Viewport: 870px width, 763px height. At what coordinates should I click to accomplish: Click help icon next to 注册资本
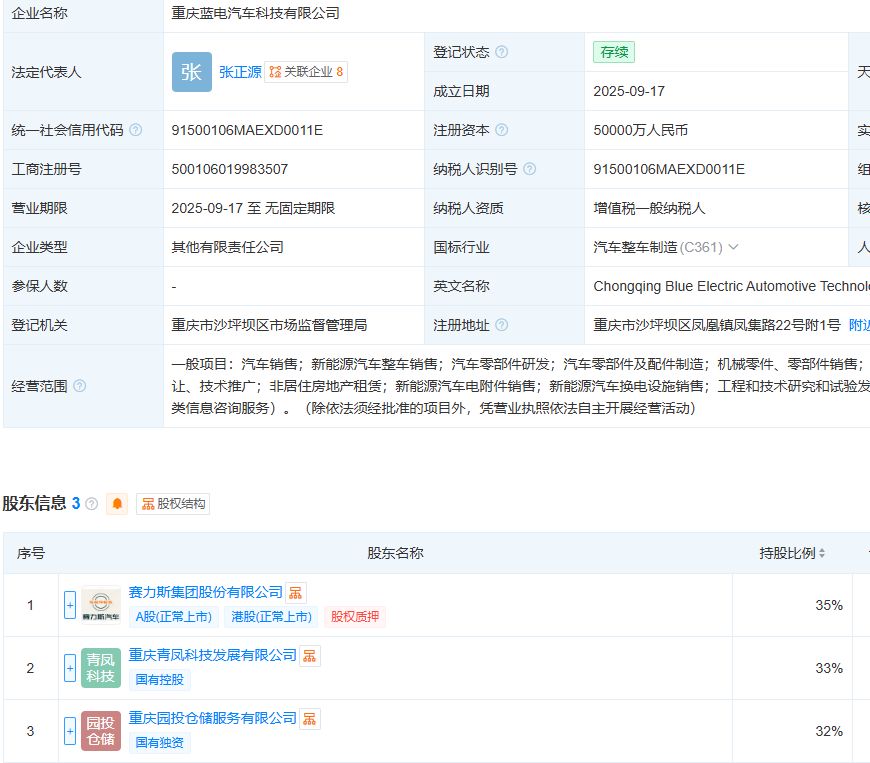click(x=501, y=130)
